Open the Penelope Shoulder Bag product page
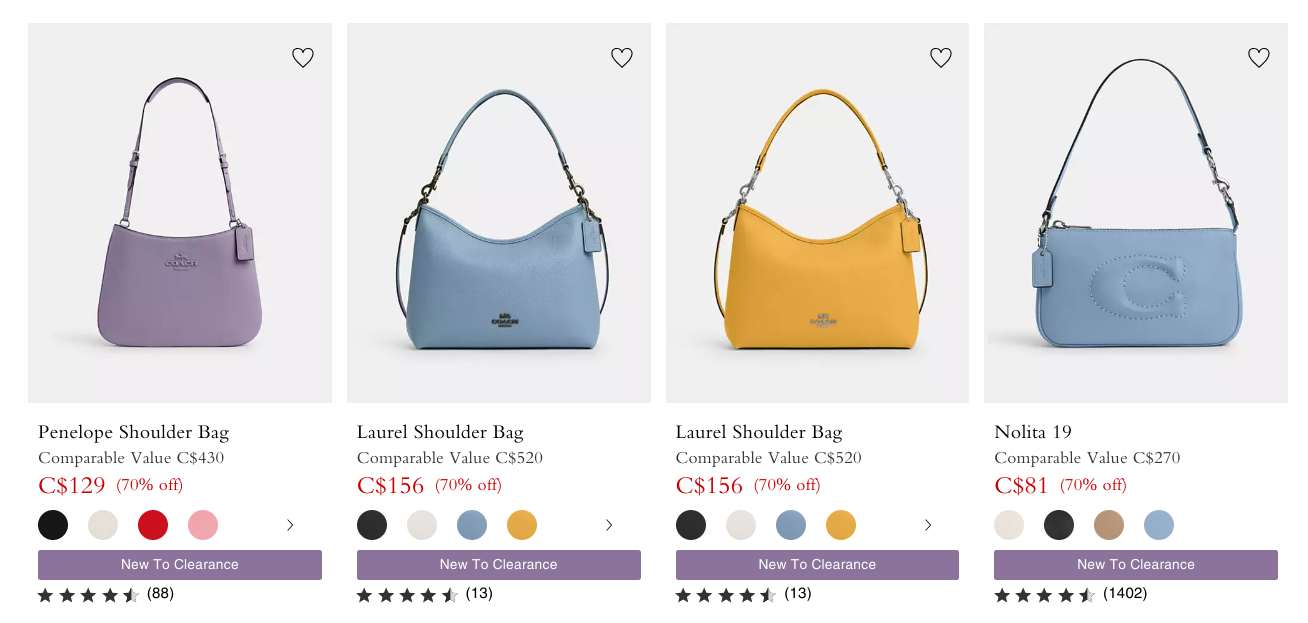Viewport: 1308px width, 623px height. pyautogui.click(x=132, y=432)
